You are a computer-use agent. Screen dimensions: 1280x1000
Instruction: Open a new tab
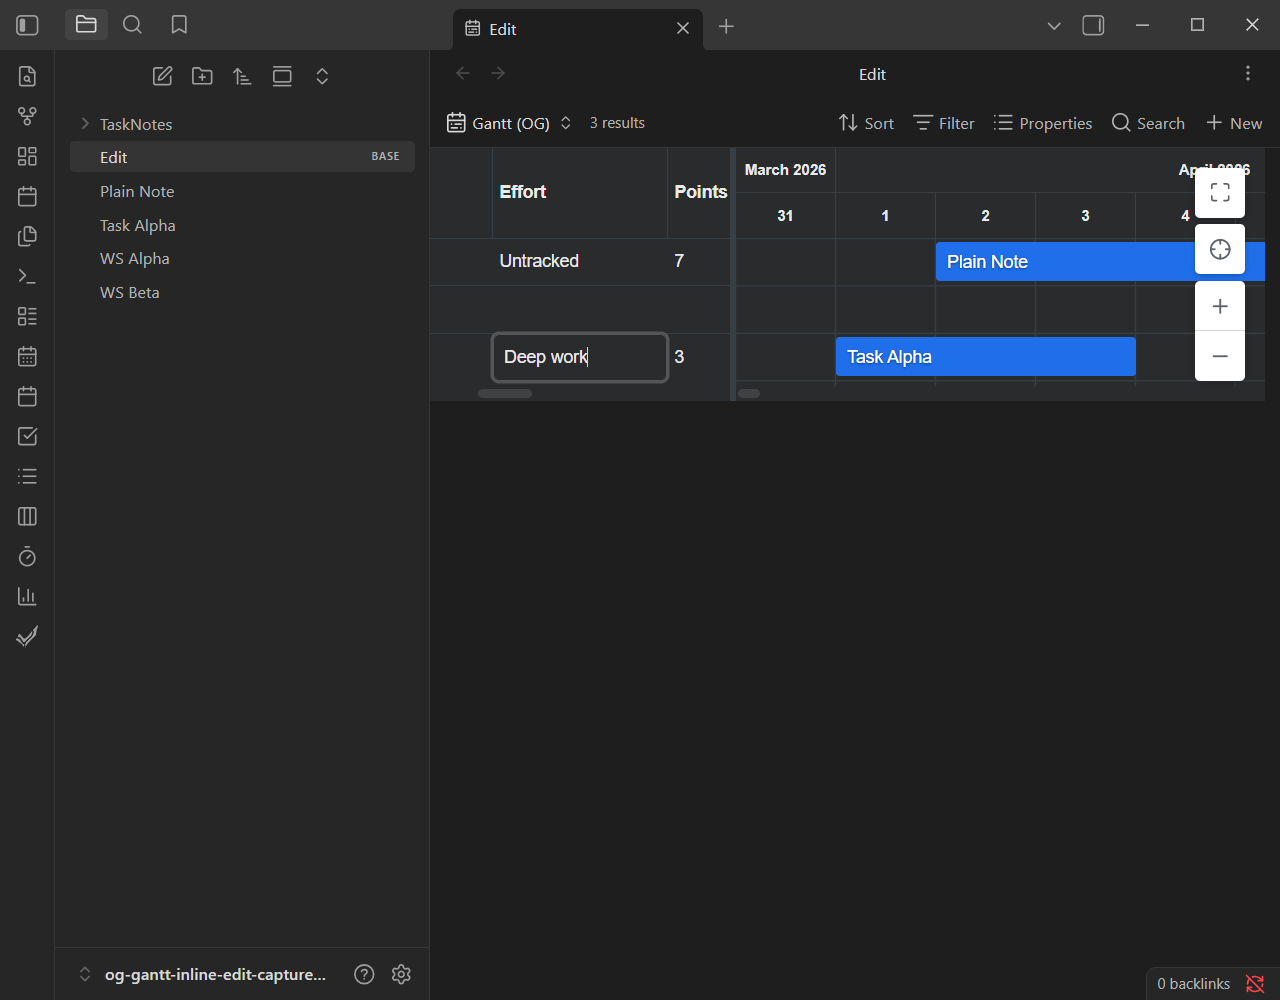click(x=726, y=27)
